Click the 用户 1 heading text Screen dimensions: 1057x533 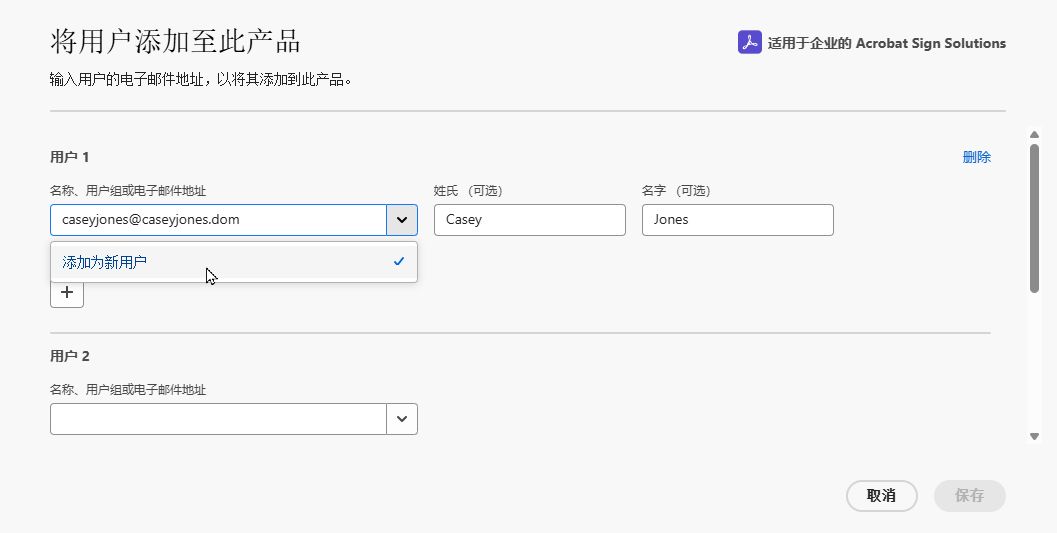(x=69, y=157)
